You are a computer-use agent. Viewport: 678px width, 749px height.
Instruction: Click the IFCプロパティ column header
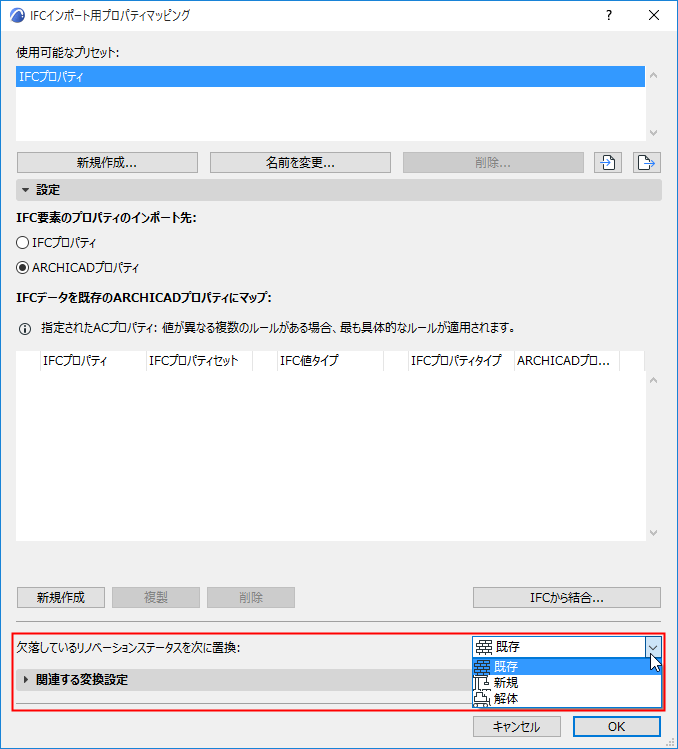click(93, 361)
